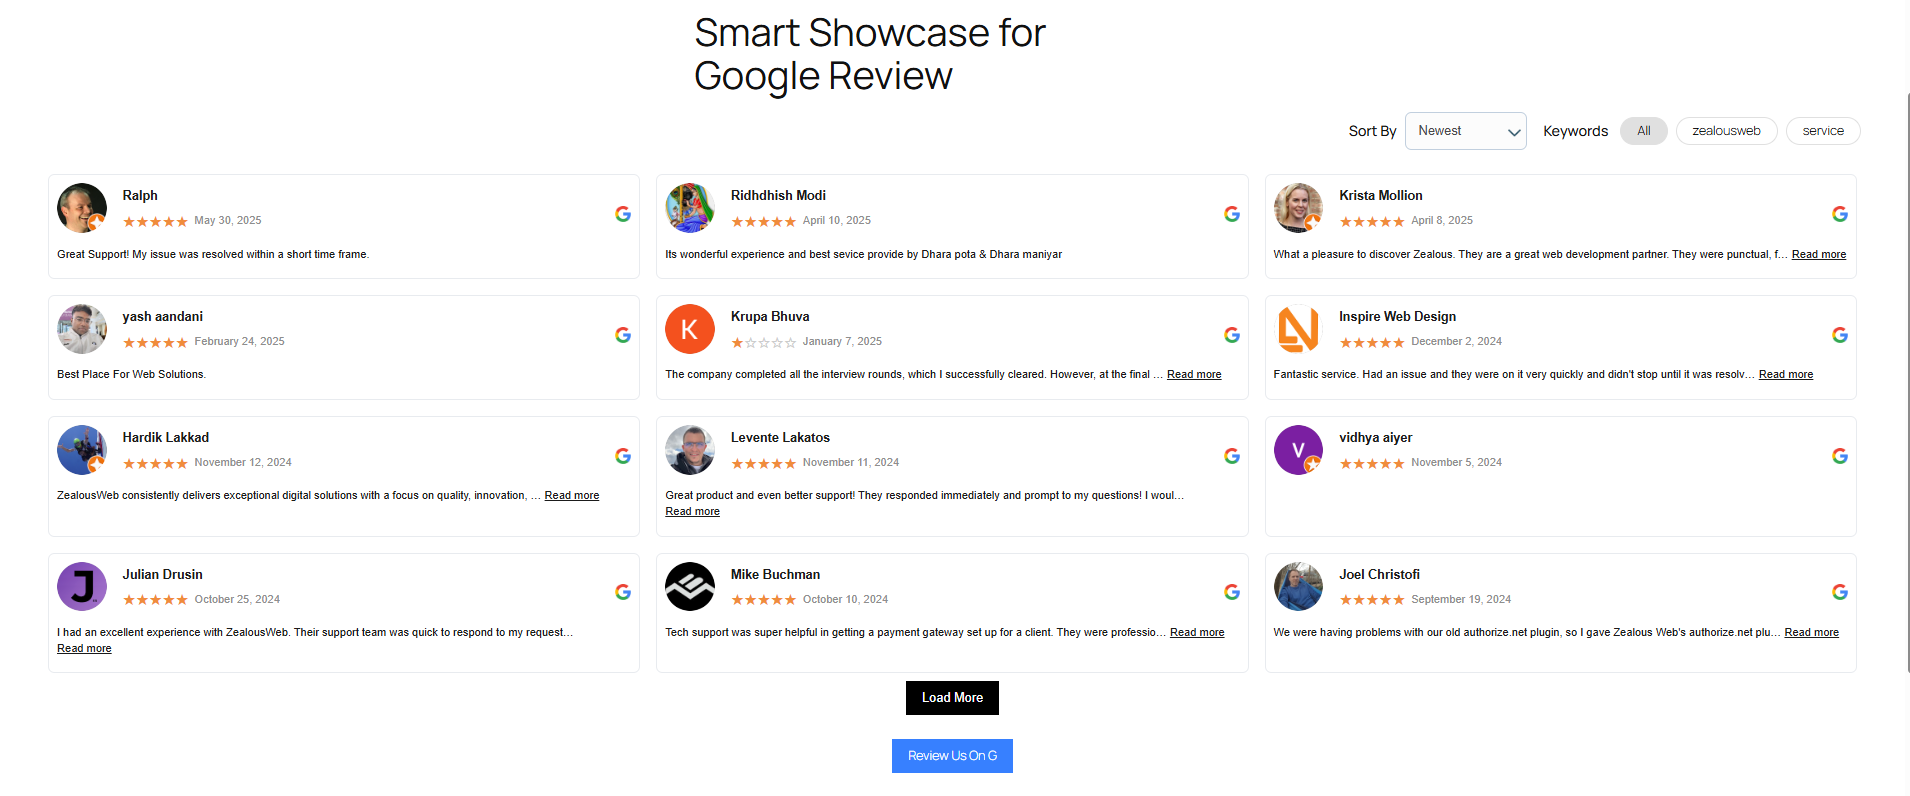The image size is (1910, 796).
Task: Select the All keyword filter
Action: click(1644, 131)
